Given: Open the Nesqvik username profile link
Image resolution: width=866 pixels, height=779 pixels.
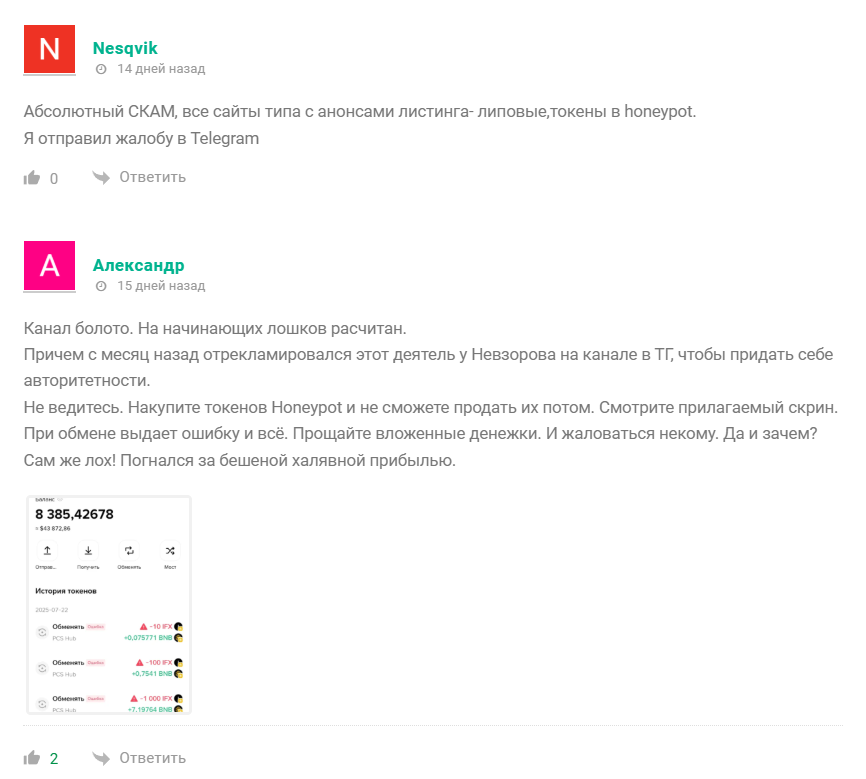Looking at the screenshot, I should [125, 48].
